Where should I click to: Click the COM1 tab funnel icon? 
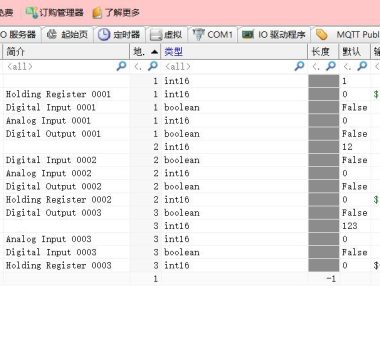(198, 34)
